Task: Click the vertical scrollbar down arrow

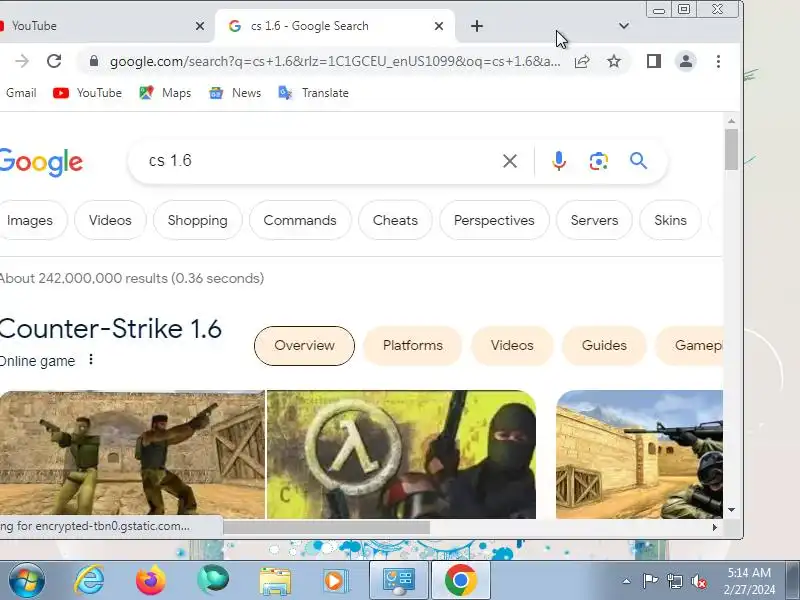Action: (732, 510)
